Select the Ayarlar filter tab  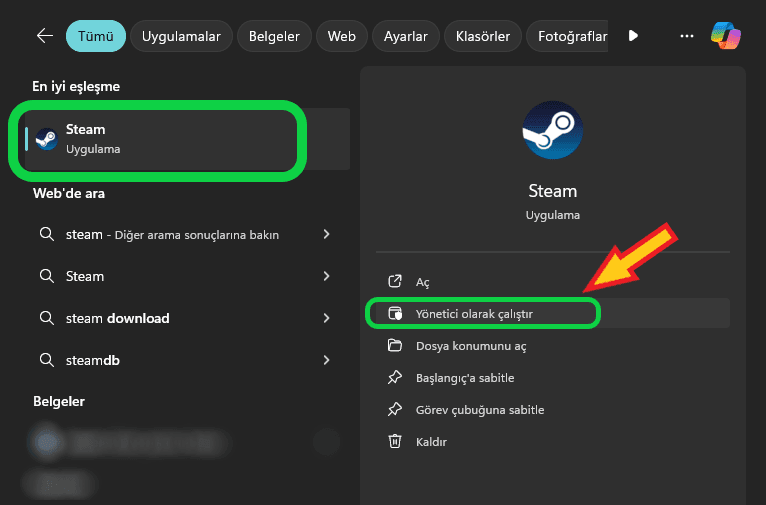(405, 36)
